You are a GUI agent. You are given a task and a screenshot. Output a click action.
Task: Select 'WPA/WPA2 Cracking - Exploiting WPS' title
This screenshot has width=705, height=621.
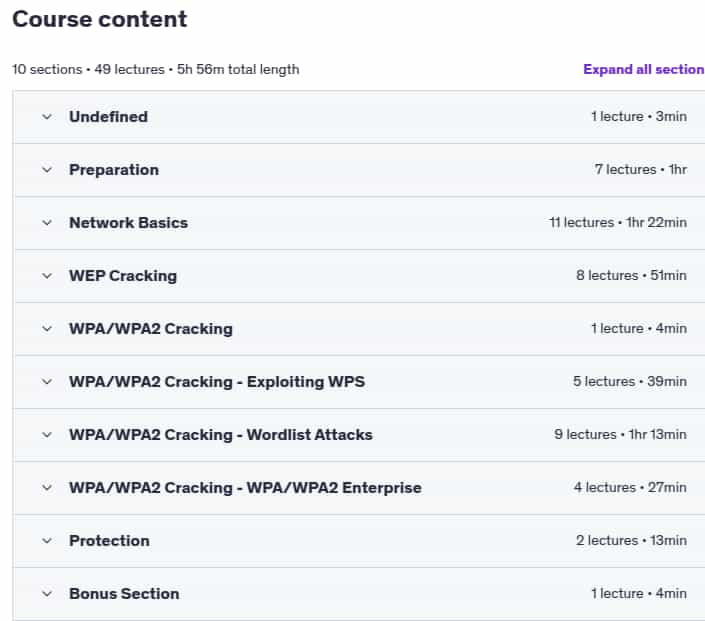pyautogui.click(x=217, y=382)
